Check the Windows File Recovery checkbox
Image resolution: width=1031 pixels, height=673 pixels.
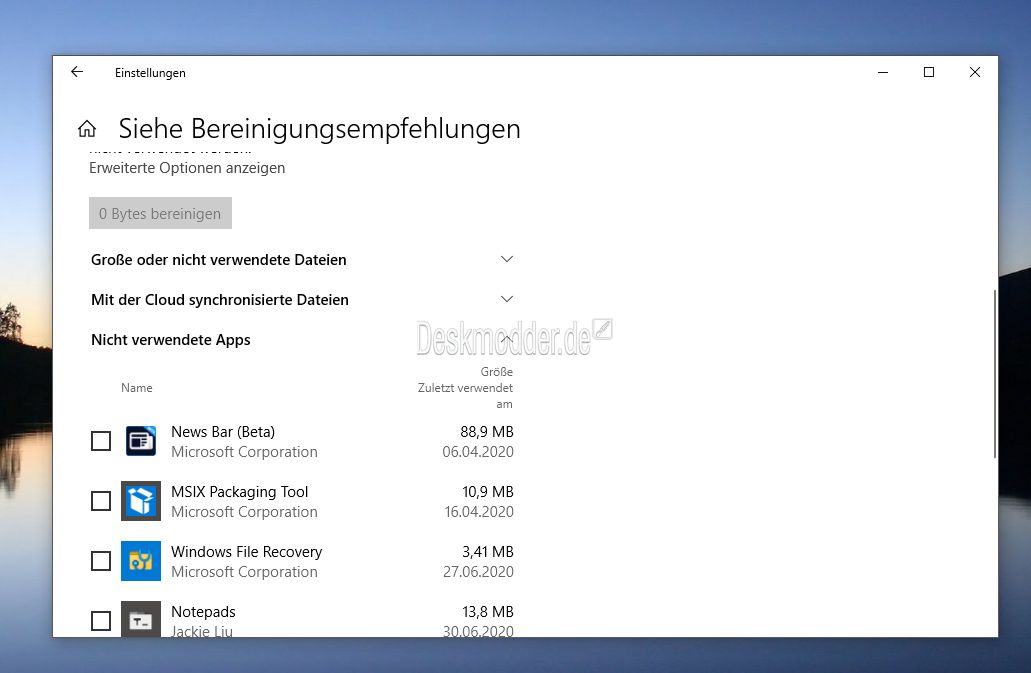tap(101, 561)
